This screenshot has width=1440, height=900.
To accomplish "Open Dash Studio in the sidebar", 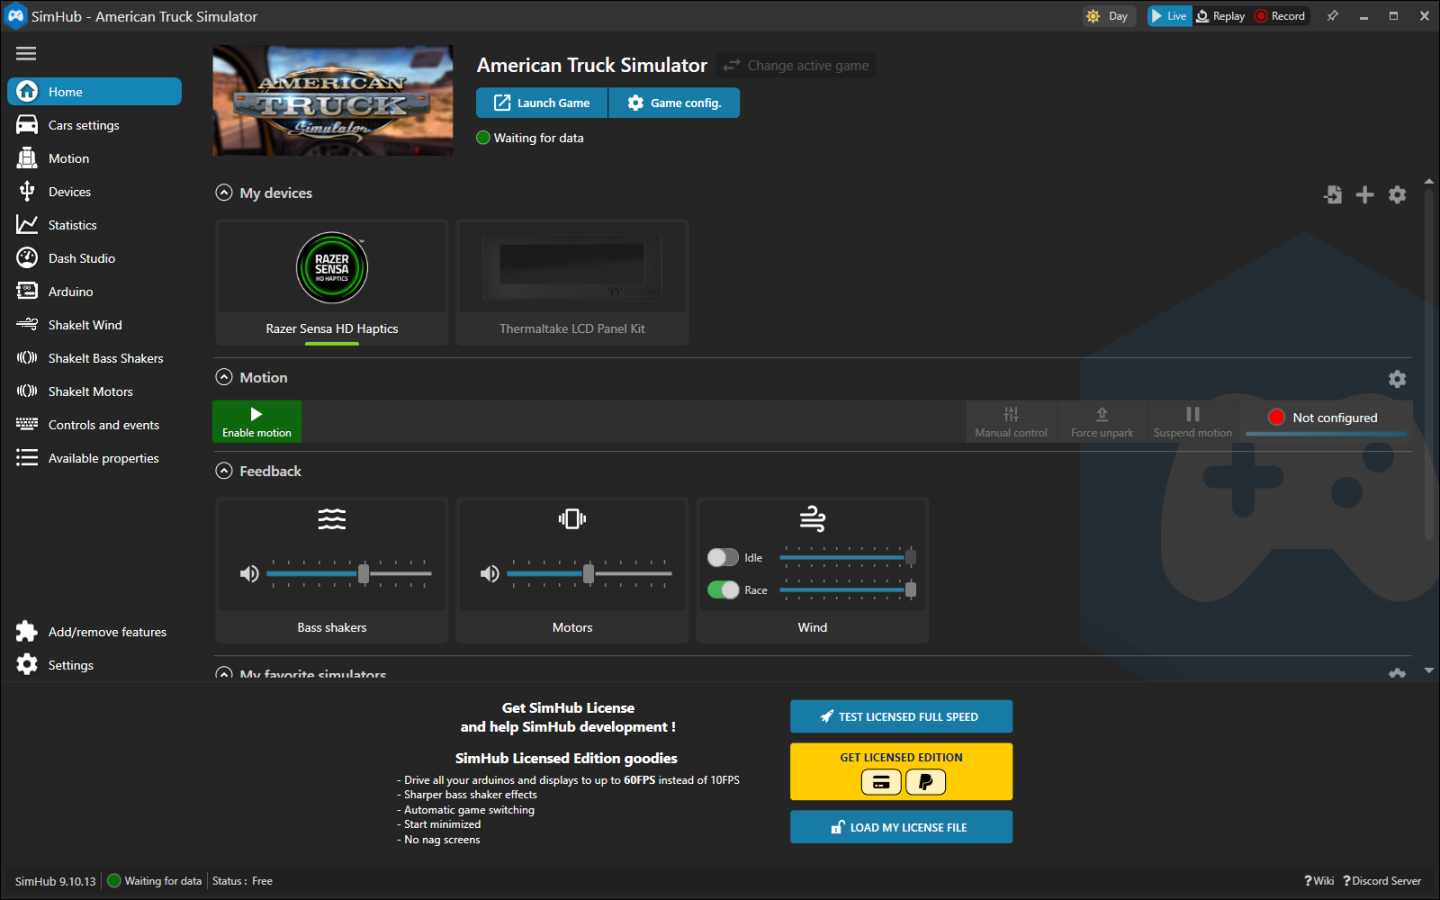I will point(94,258).
